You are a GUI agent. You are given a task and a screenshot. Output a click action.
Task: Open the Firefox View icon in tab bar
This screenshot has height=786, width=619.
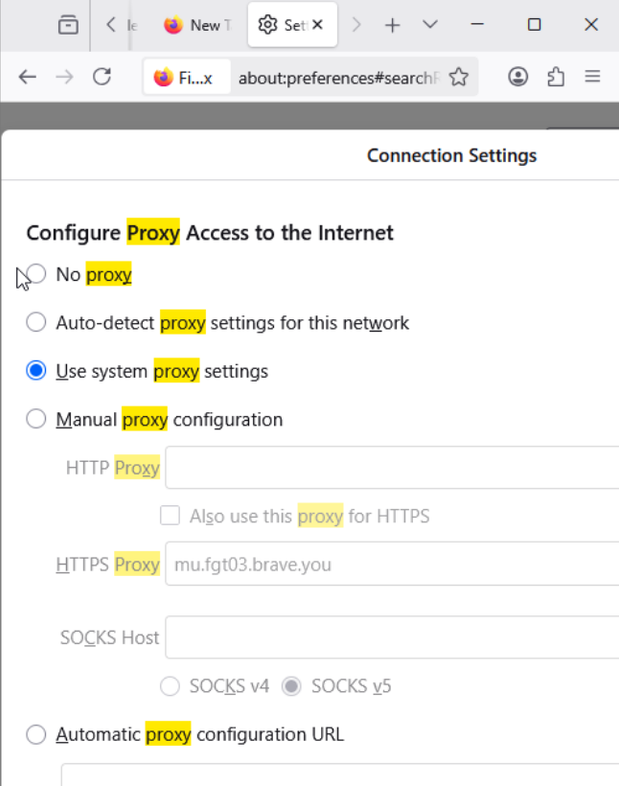pos(68,25)
